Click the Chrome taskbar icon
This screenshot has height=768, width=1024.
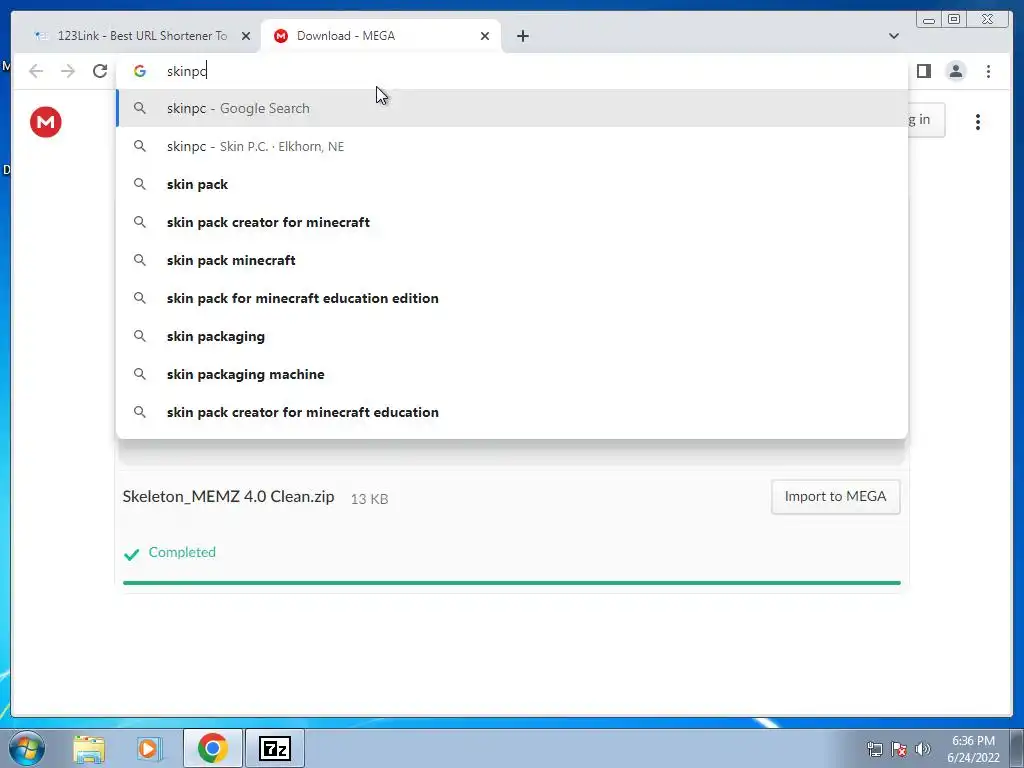point(213,748)
